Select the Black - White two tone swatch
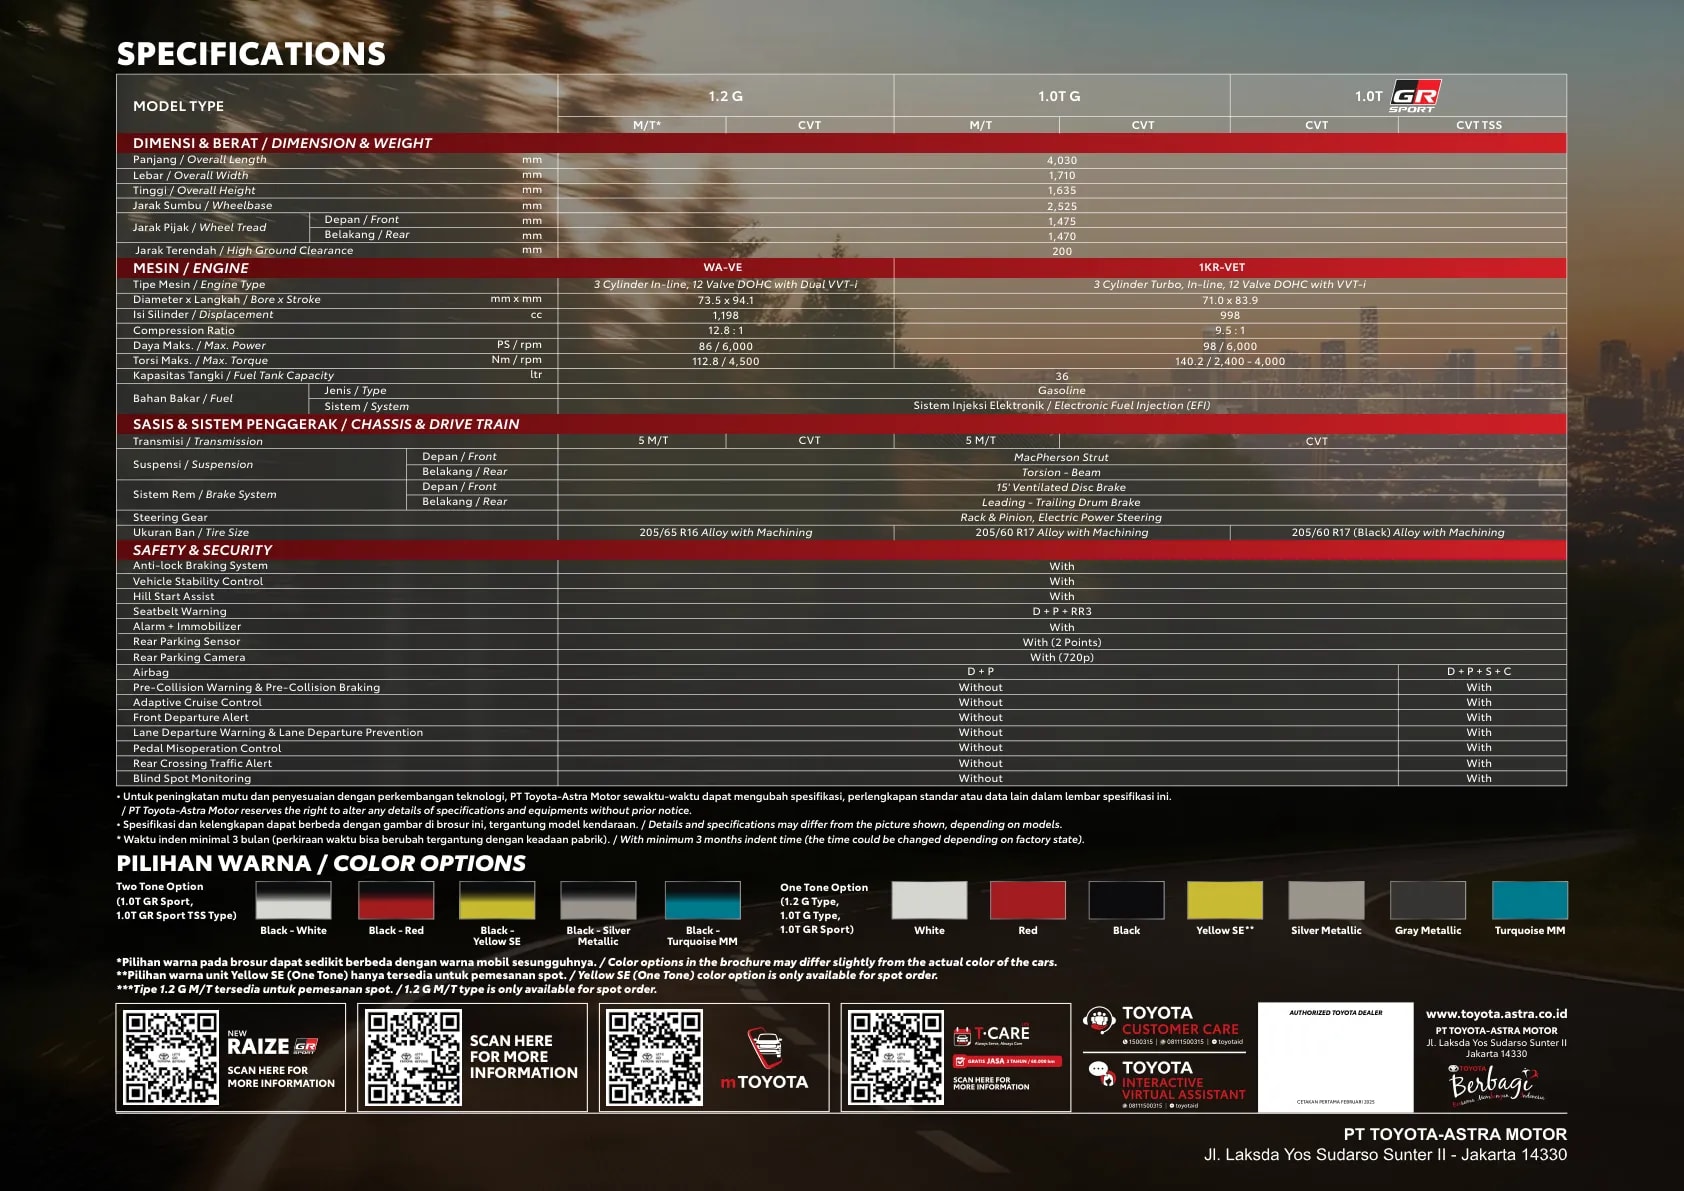Viewport: 1684px width, 1191px height. pyautogui.click(x=293, y=900)
